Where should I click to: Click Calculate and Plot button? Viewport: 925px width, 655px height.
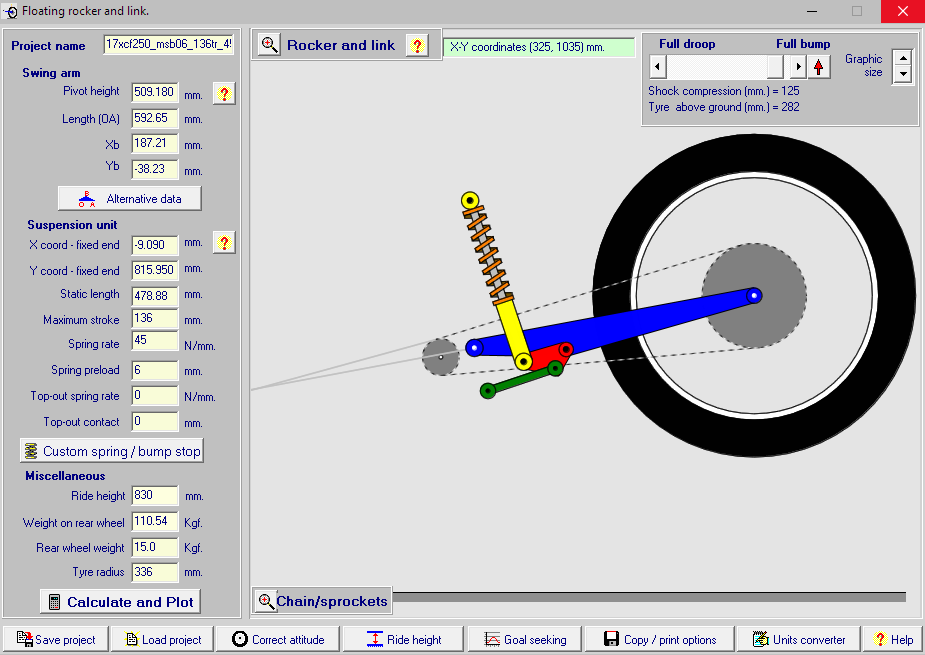(120, 602)
